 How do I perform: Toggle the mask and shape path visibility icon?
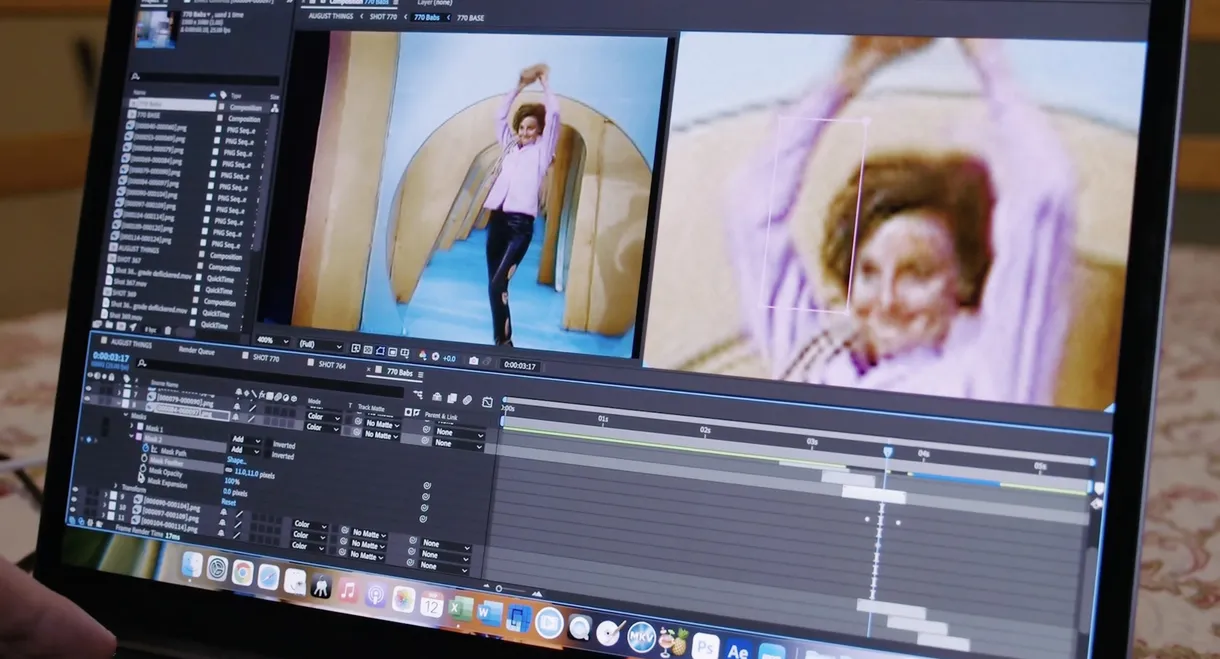380,349
